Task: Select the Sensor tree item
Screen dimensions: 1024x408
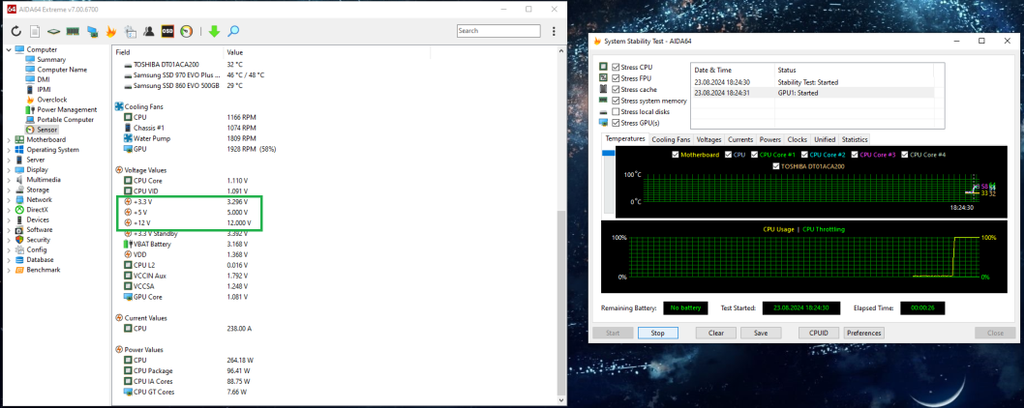Action: [47, 129]
